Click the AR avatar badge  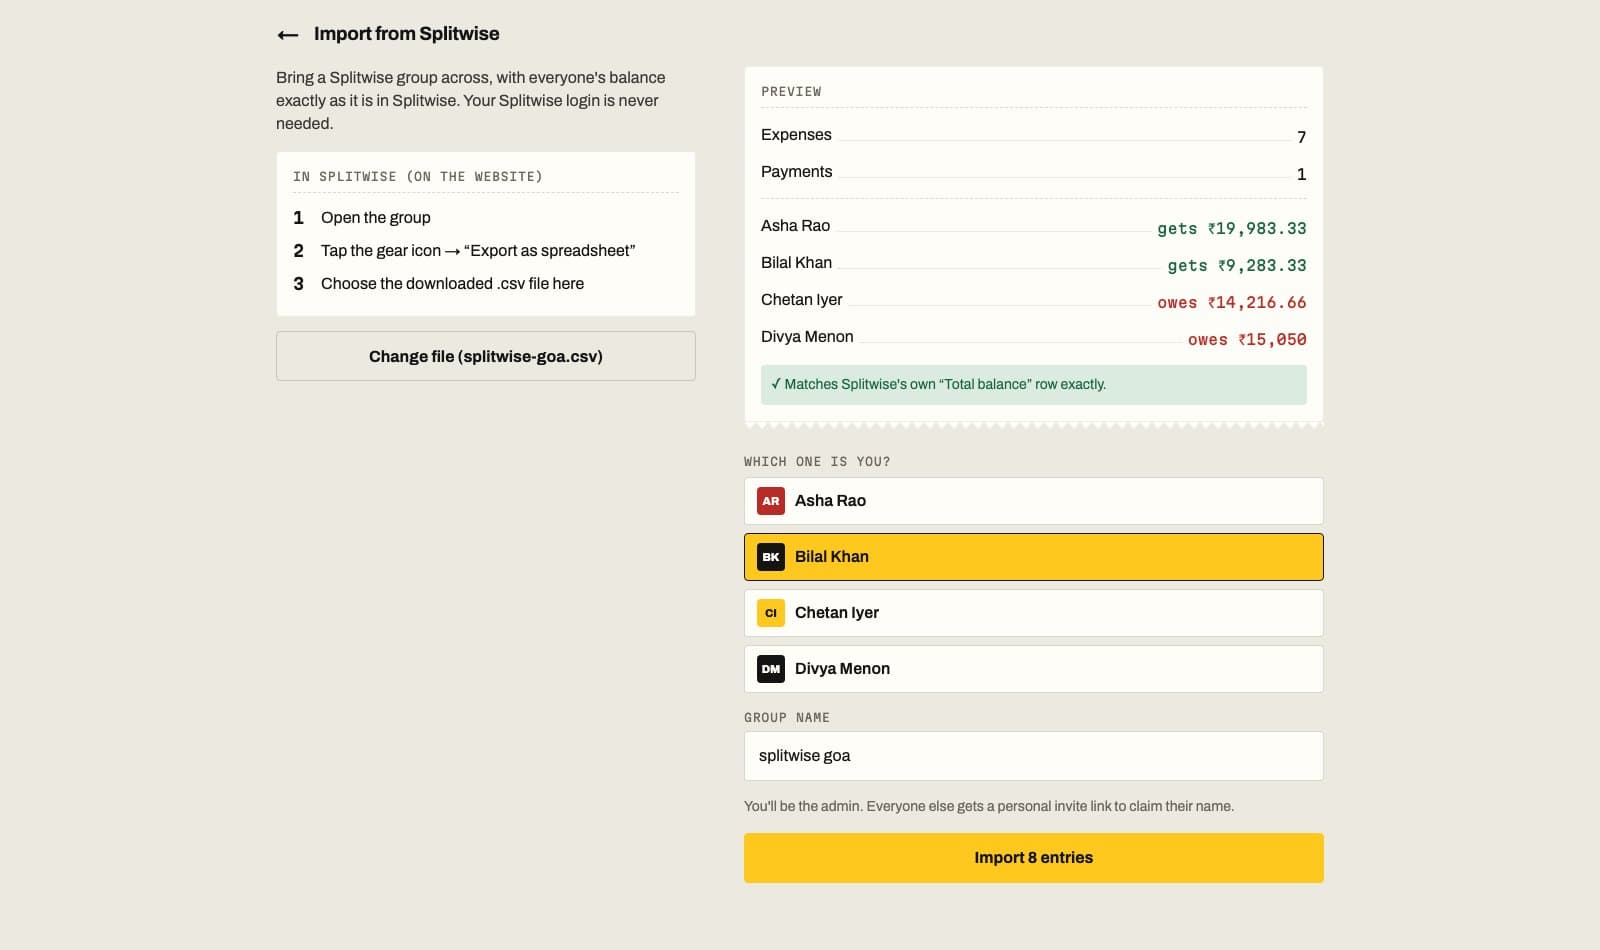click(771, 501)
